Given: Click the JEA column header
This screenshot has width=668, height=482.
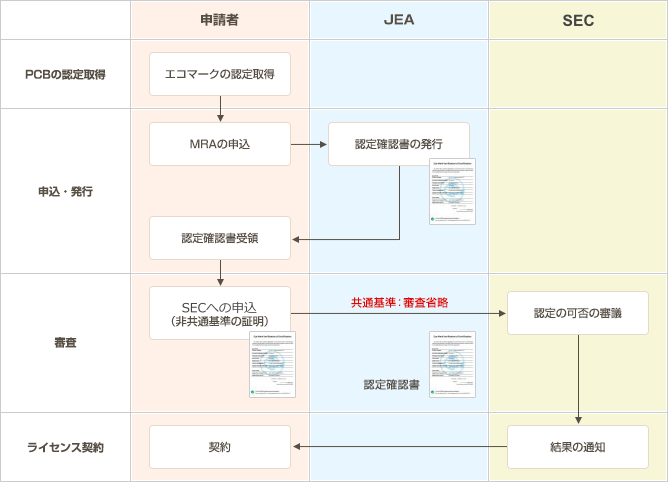Looking at the screenshot, I should click(399, 20).
